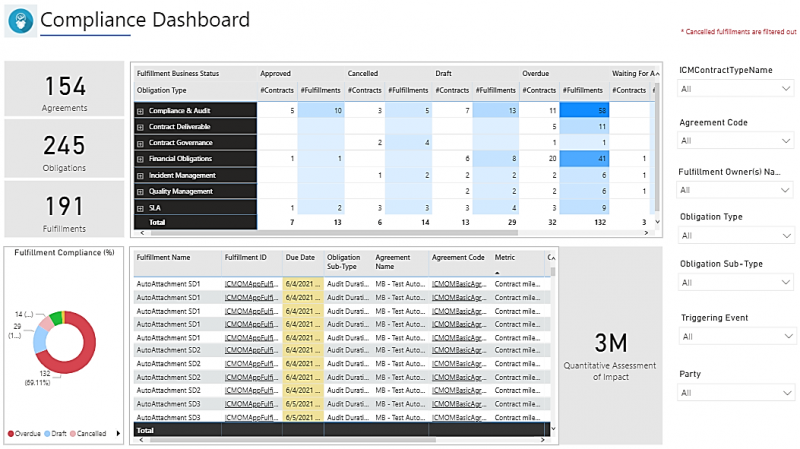Viewport: 800px width, 449px height.
Task: Expand the Quality Management row
Action: 140,191
